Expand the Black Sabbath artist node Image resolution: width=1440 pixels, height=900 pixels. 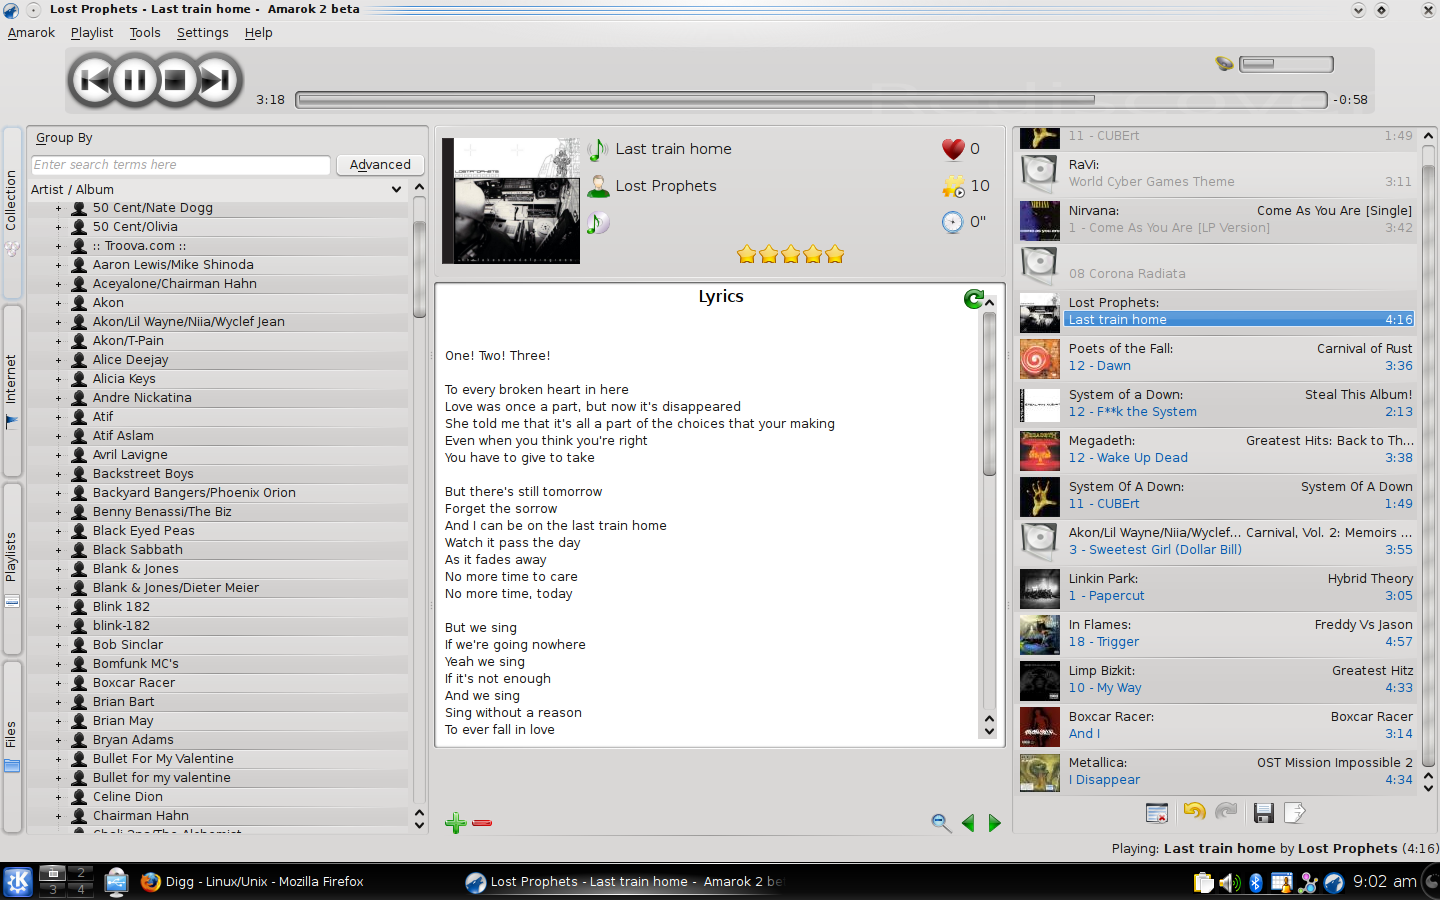[58, 550]
